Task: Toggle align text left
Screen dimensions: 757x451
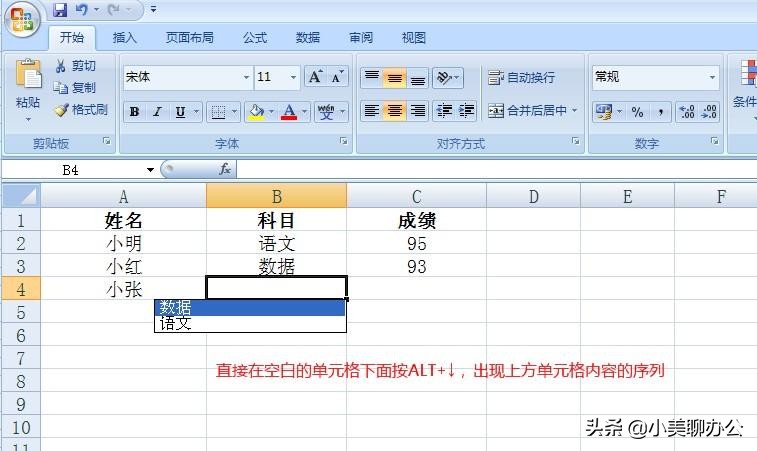Action: pos(372,111)
